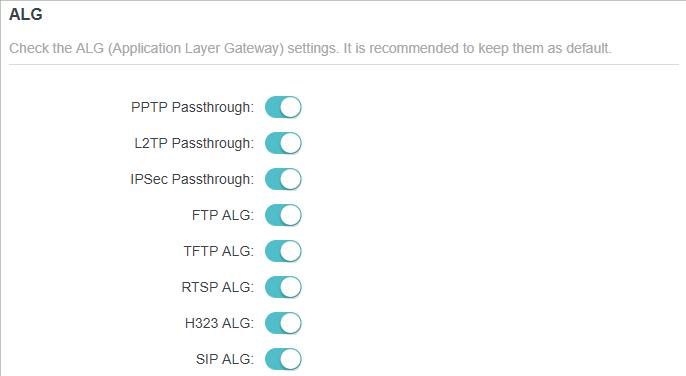686x376 pixels.
Task: Toggle IPSec Passthrough off
Action: click(x=283, y=179)
